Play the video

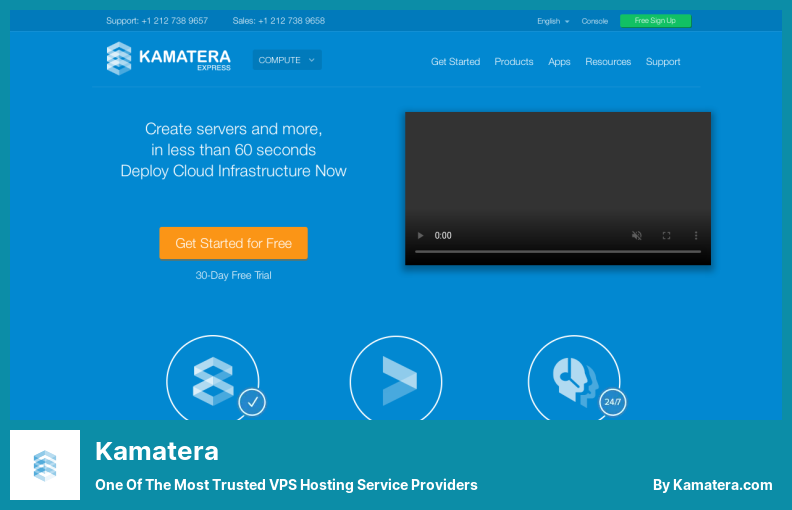click(420, 236)
